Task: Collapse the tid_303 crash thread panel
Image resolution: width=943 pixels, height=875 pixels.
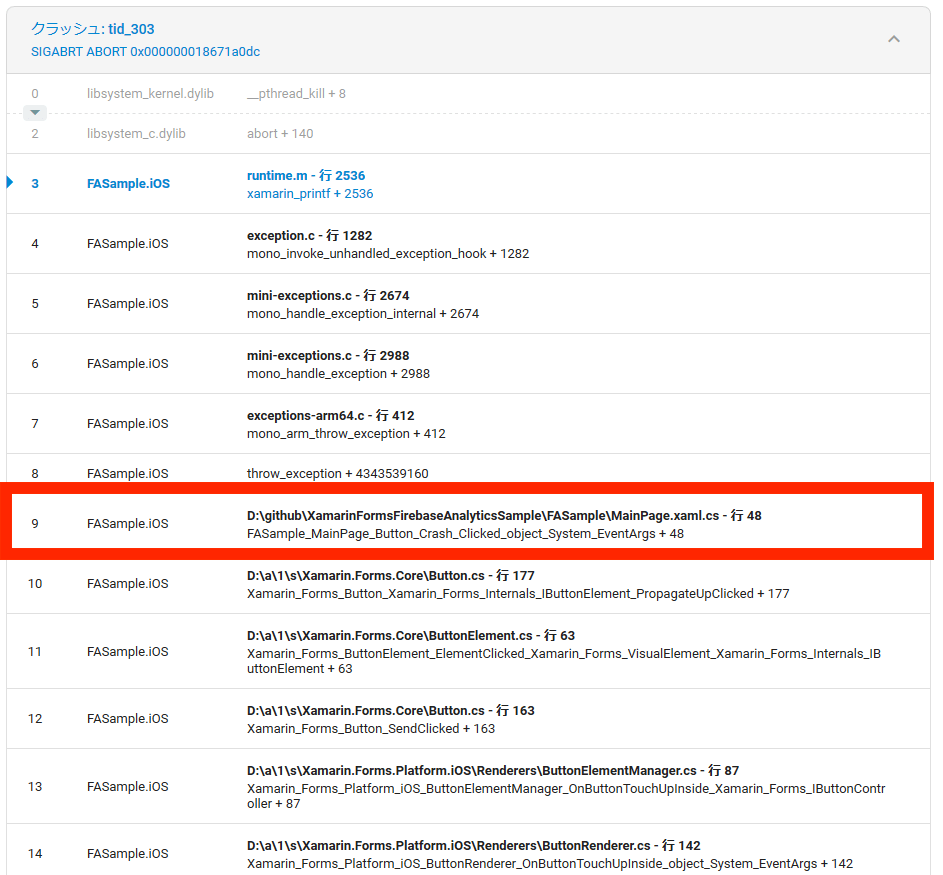Action: pyautogui.click(x=893, y=39)
